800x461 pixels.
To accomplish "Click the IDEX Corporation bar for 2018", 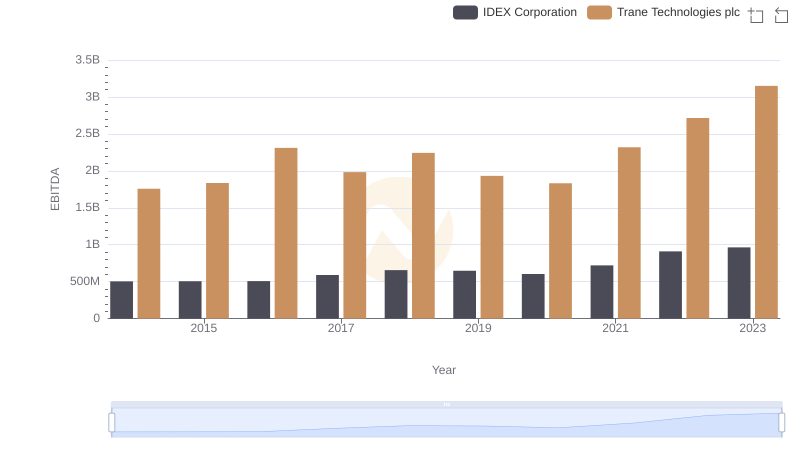I will tap(396, 294).
